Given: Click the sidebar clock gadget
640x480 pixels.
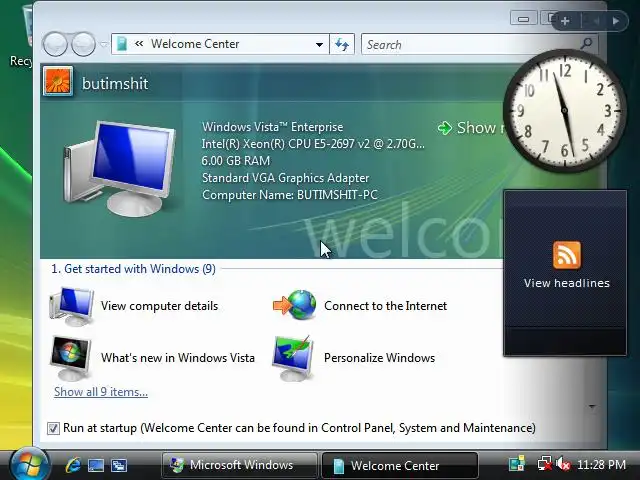Looking at the screenshot, I should pos(565,111).
